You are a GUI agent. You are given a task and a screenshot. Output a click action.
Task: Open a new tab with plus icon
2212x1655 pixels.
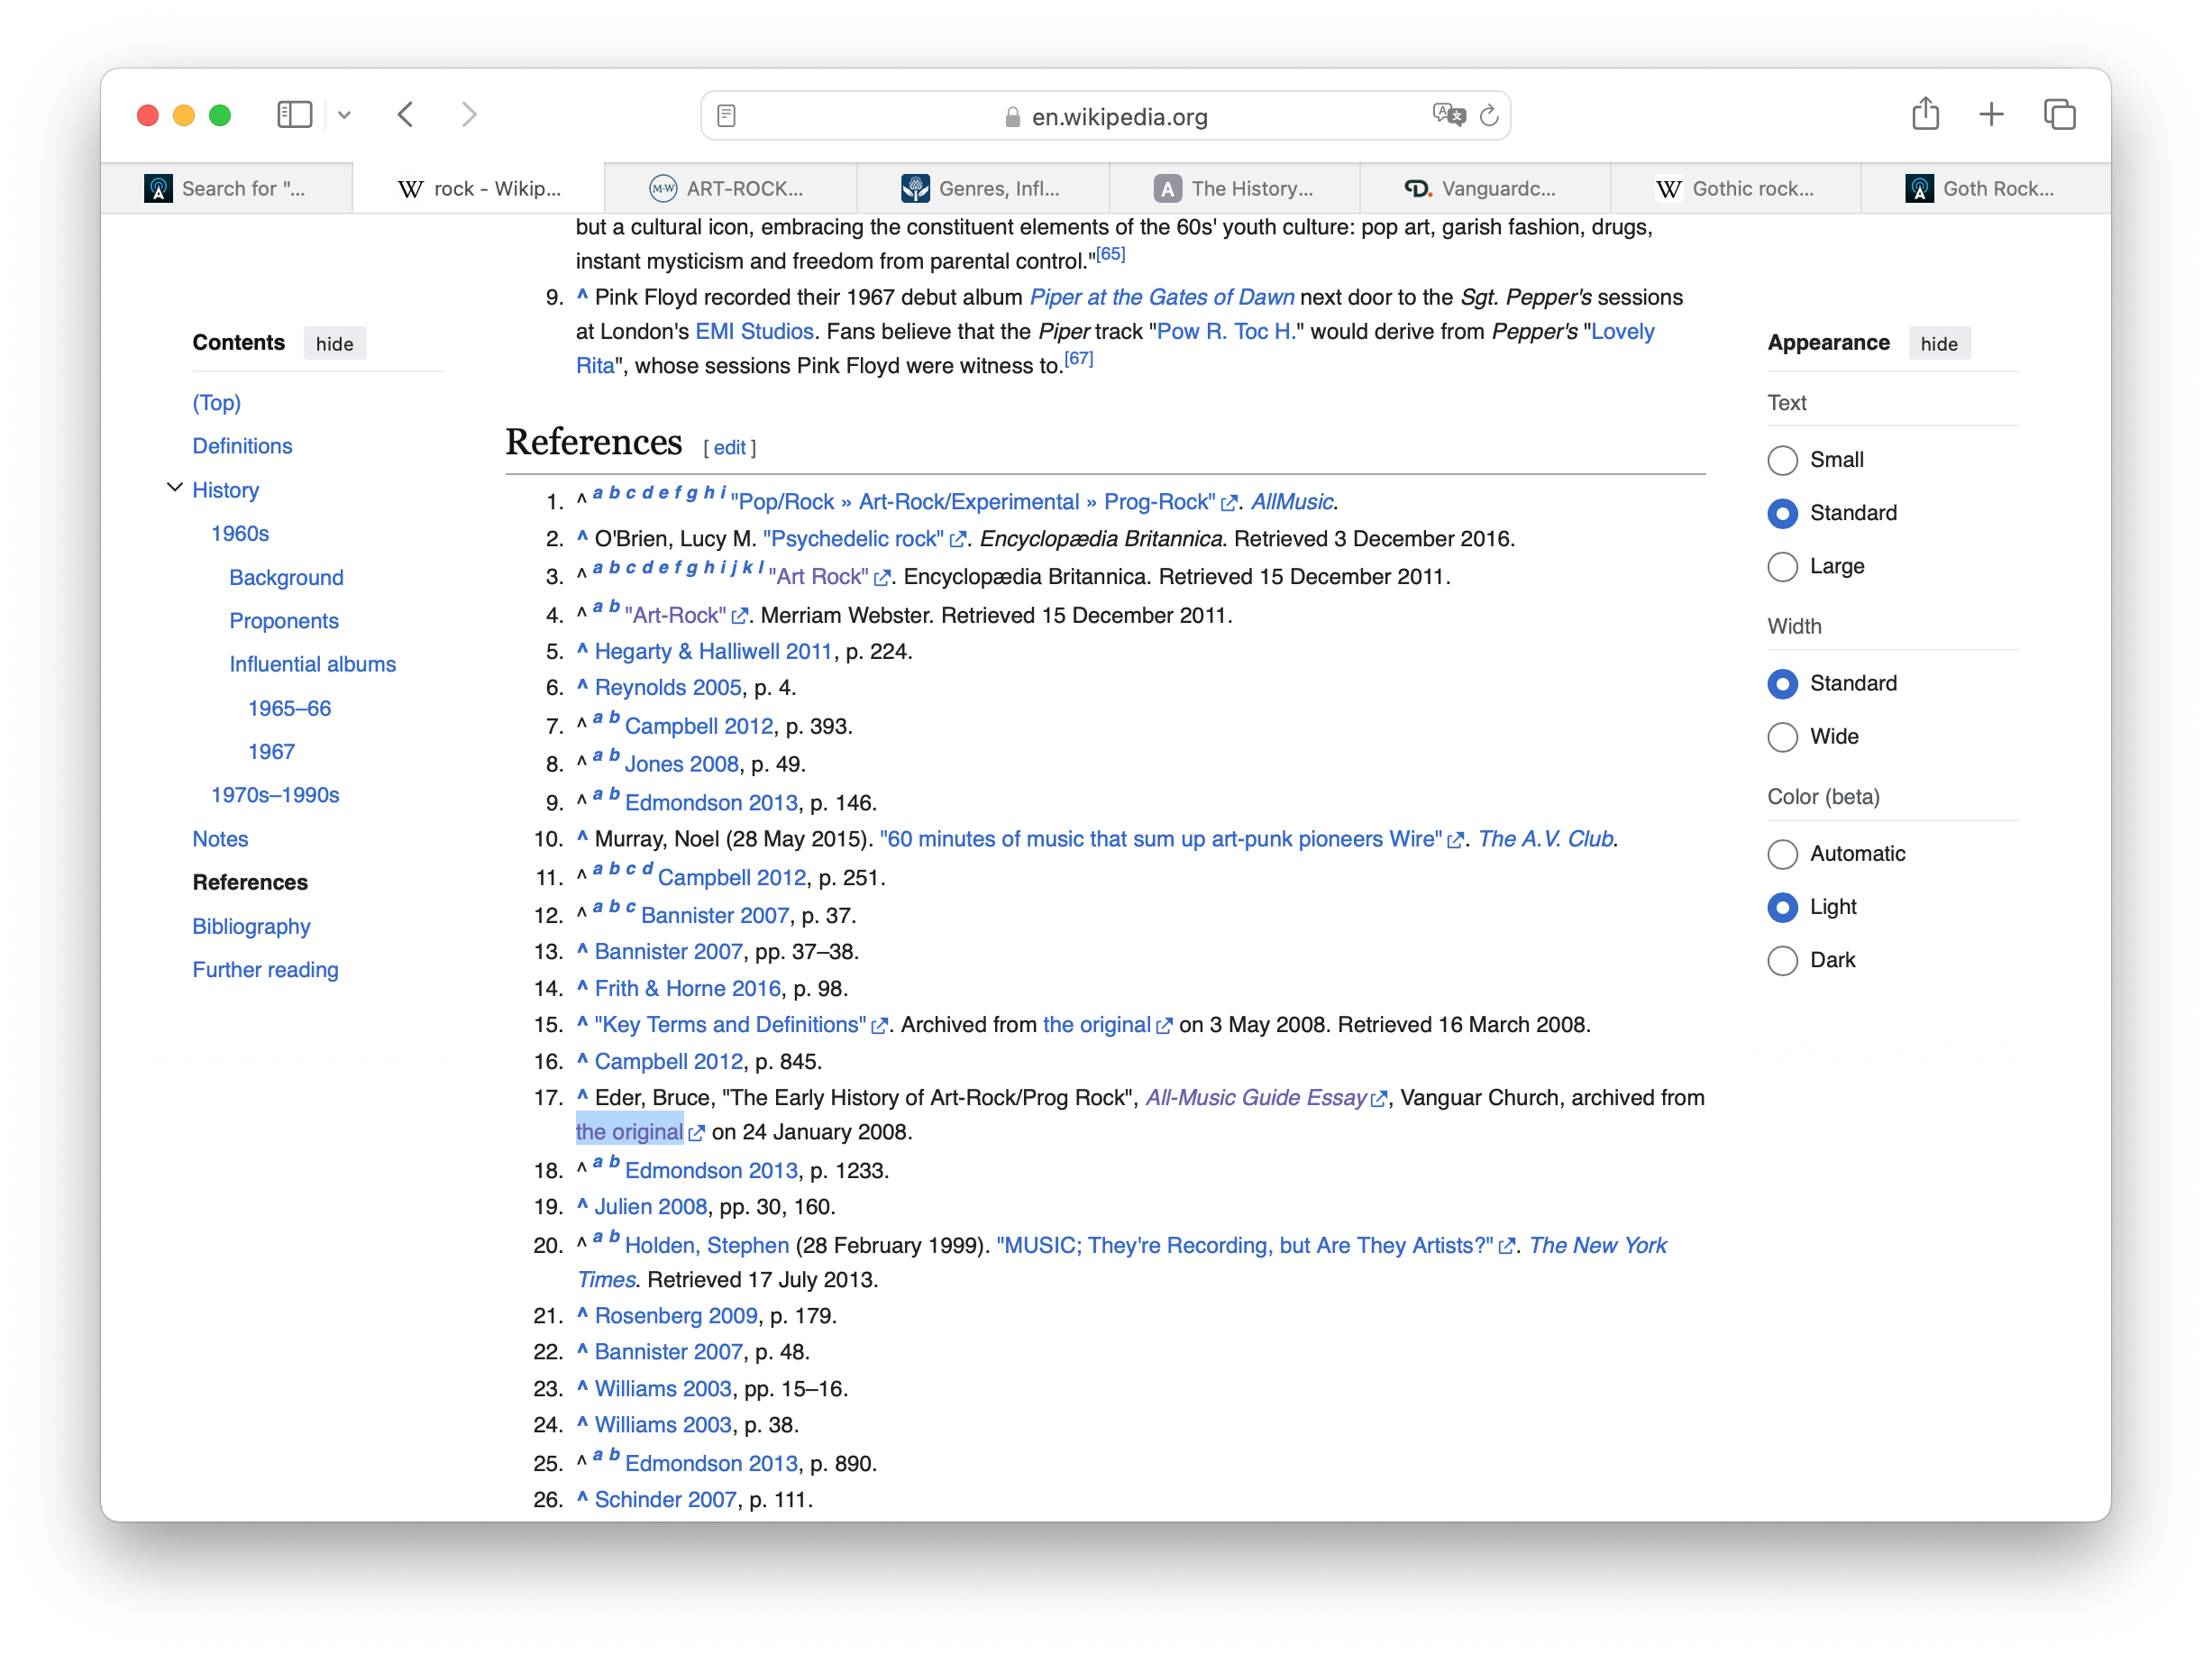pos(1991,115)
